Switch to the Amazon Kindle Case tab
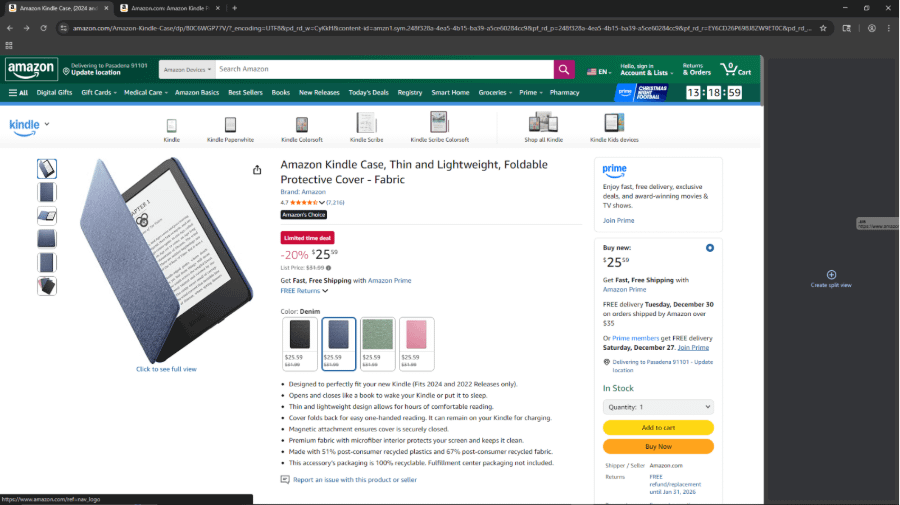This screenshot has width=900, height=505. pos(57,8)
